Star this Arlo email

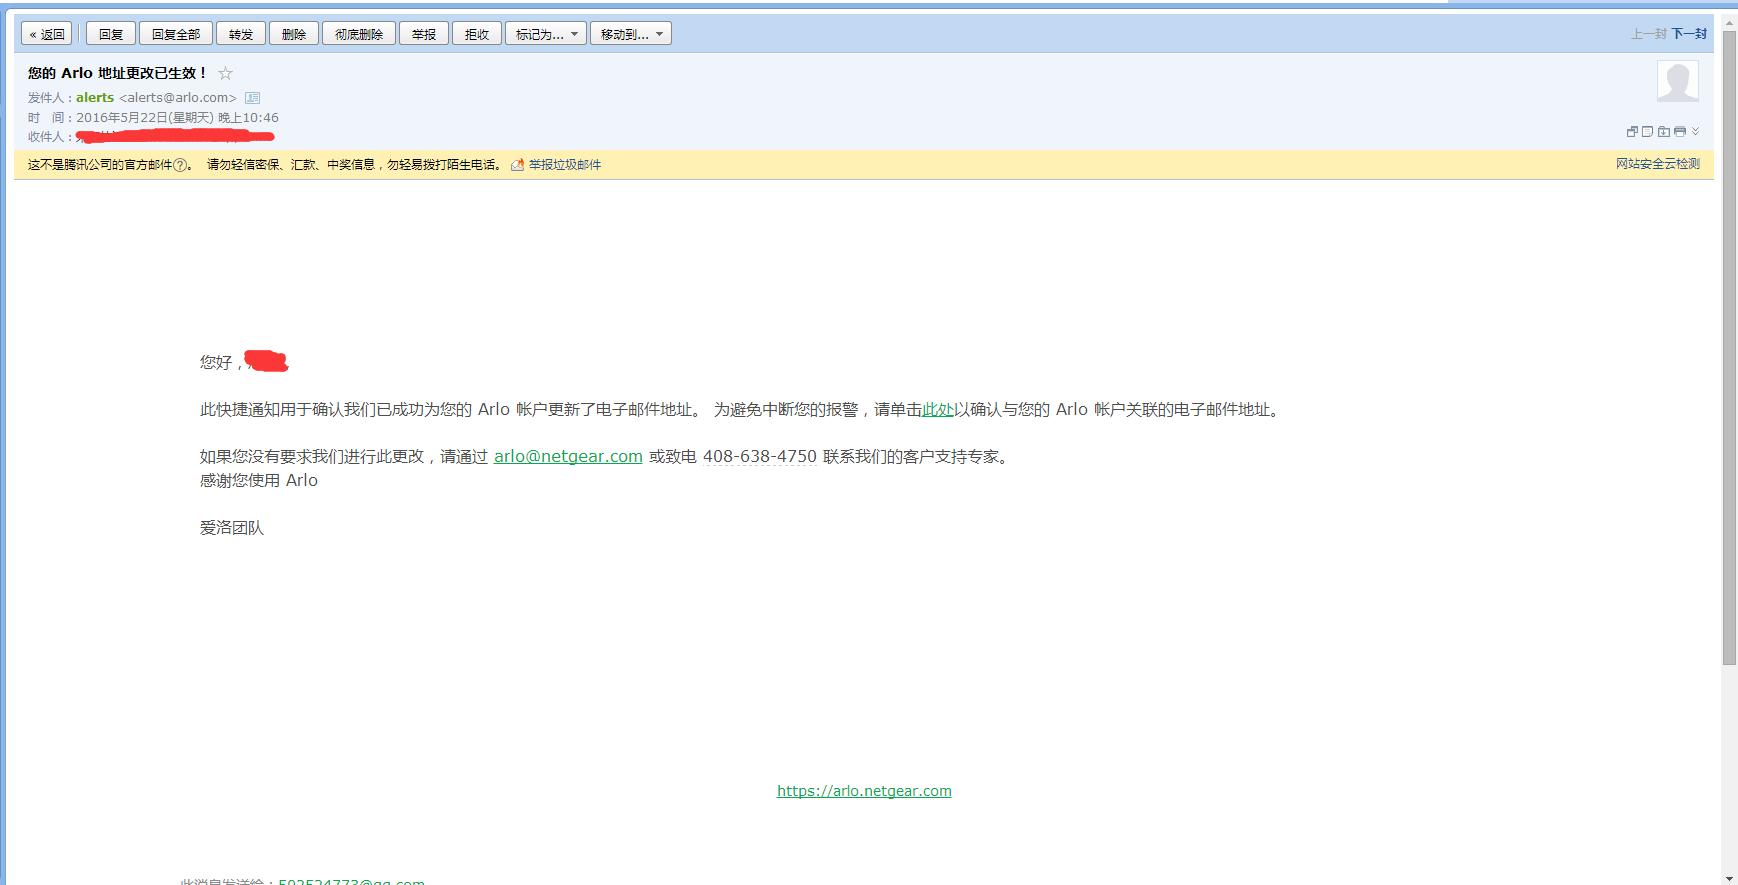tap(225, 73)
